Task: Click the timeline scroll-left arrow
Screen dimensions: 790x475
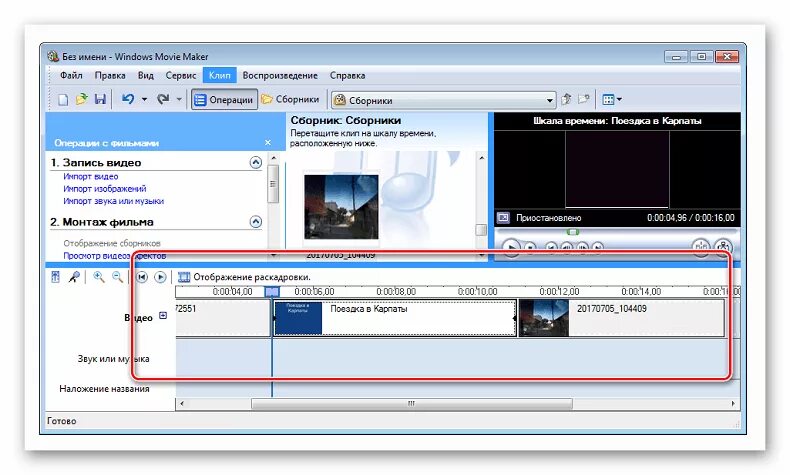Action: pos(181,403)
